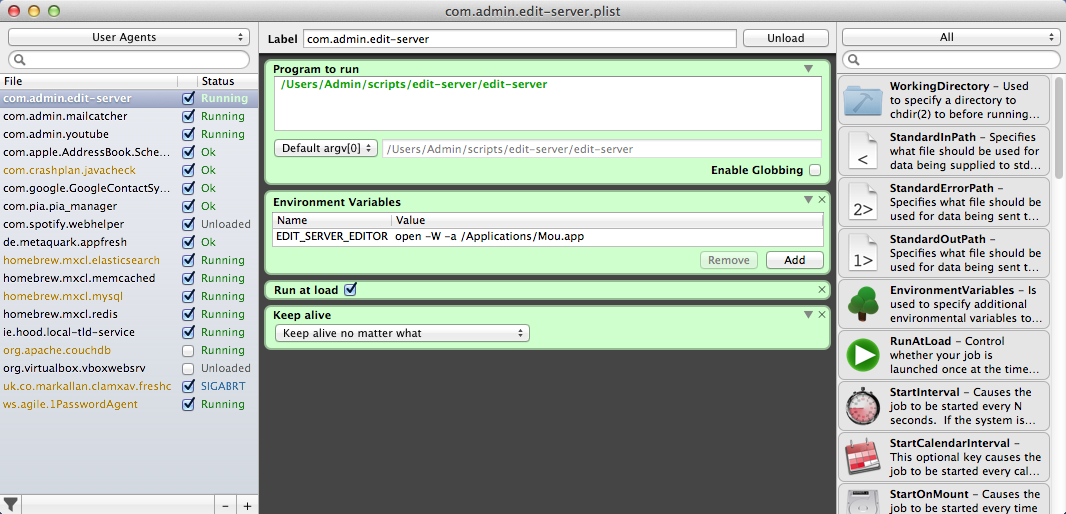Toggle com.admin.mailcatcher enabled checkbox
The image size is (1066, 514).
(x=188, y=116)
